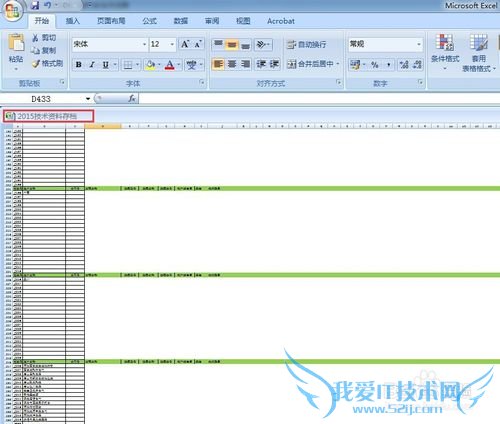Open the phonetic guide 文 icon

191,65
